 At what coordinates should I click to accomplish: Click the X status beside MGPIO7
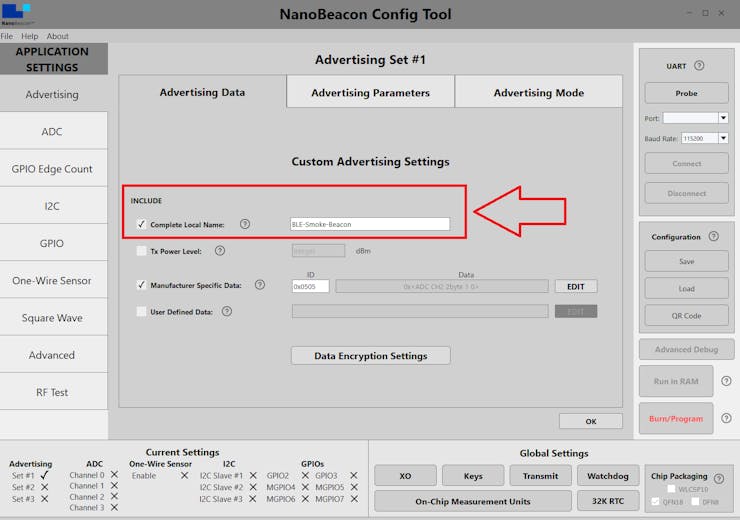tap(354, 499)
